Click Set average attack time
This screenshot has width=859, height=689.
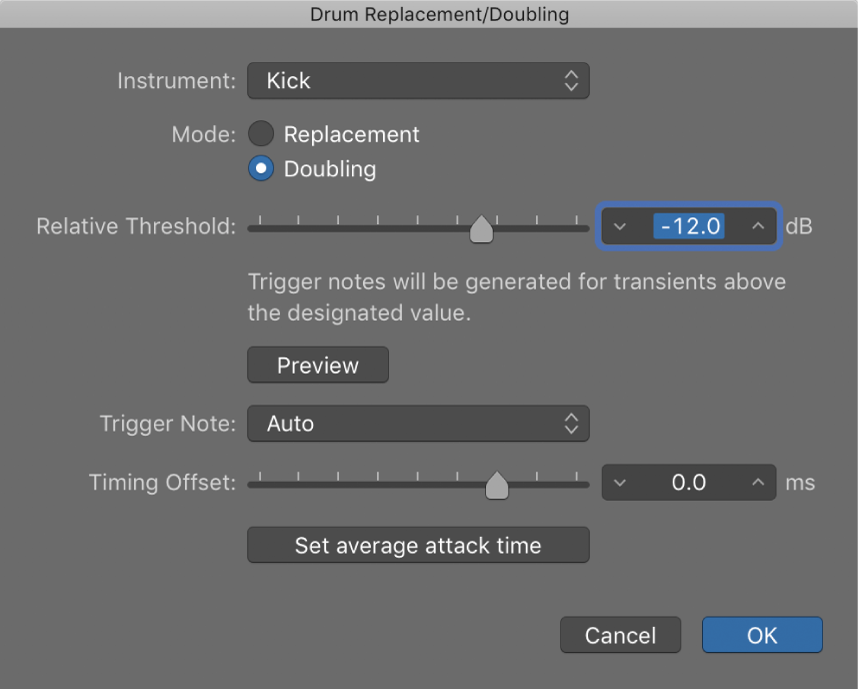418,545
